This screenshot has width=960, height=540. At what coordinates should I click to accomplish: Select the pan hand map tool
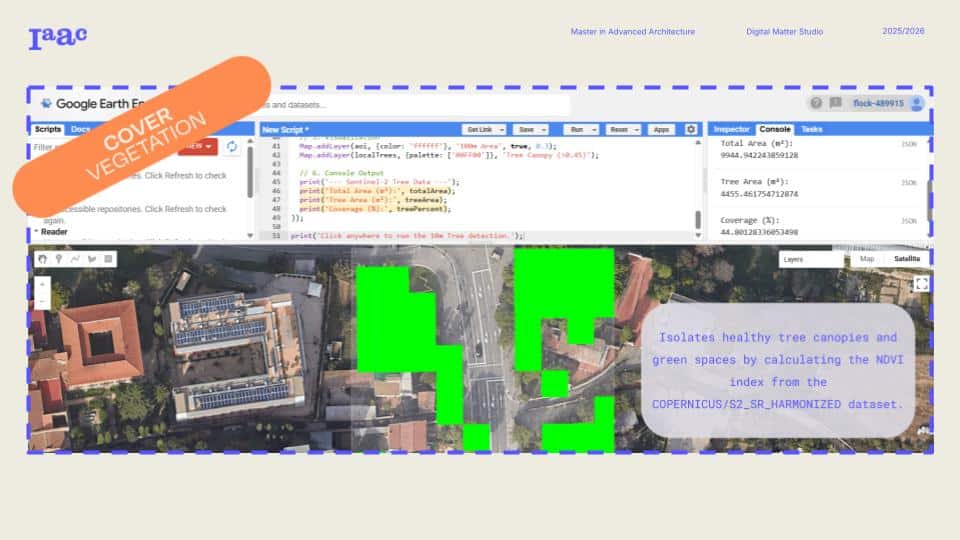[42, 259]
